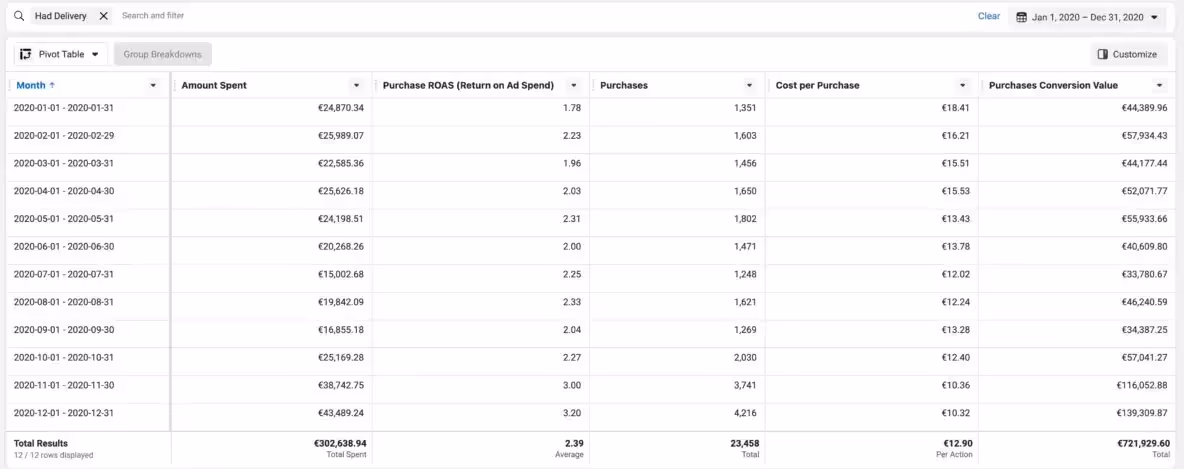Click the Cost per Purchase header text
Viewport: 1184px width, 469px height.
817,85
